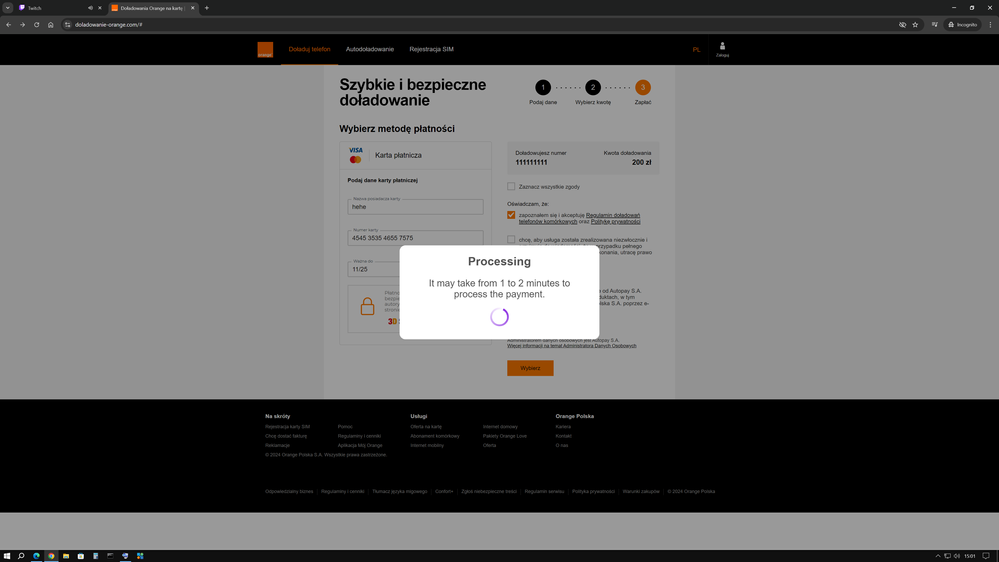The width and height of the screenshot is (999, 562).
Task: Open the Internet domowy footer link
Action: 500,427
